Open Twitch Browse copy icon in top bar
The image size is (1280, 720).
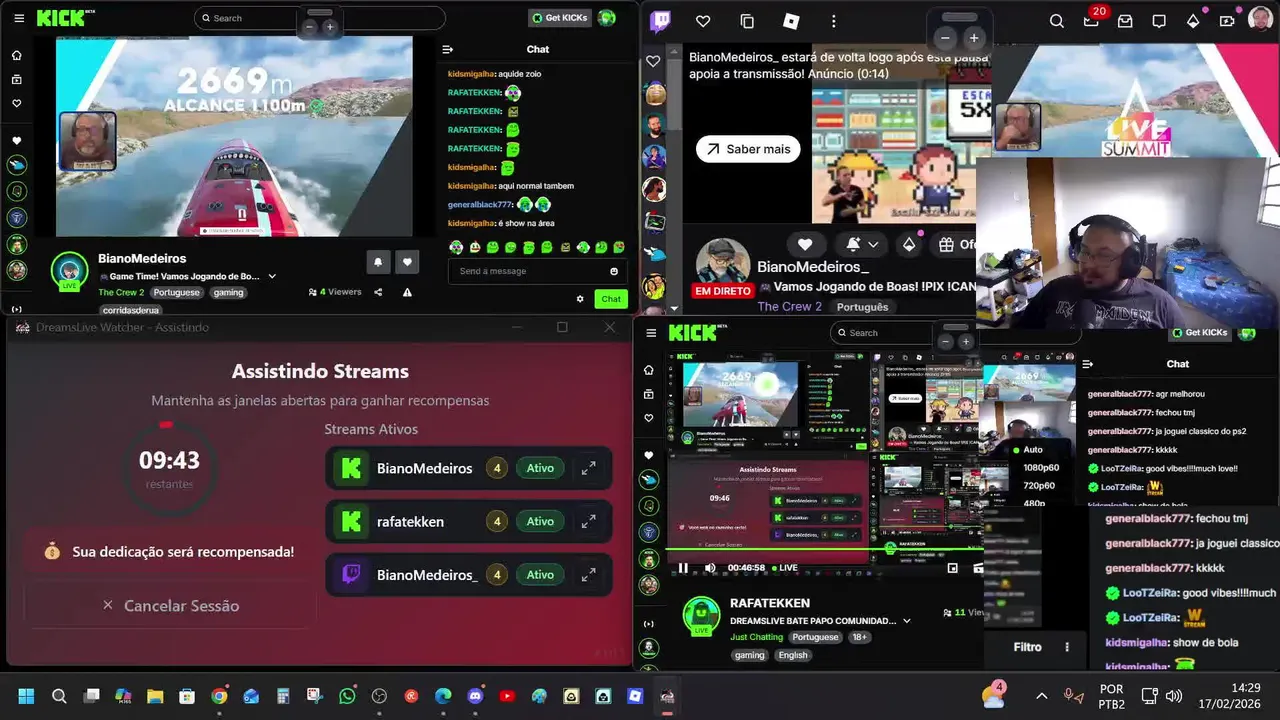pos(747,21)
